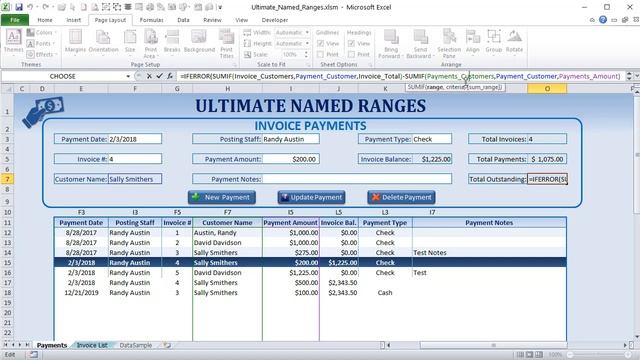Switch to the Formulas ribbon tab
This screenshot has width=640, height=360.
151,20
